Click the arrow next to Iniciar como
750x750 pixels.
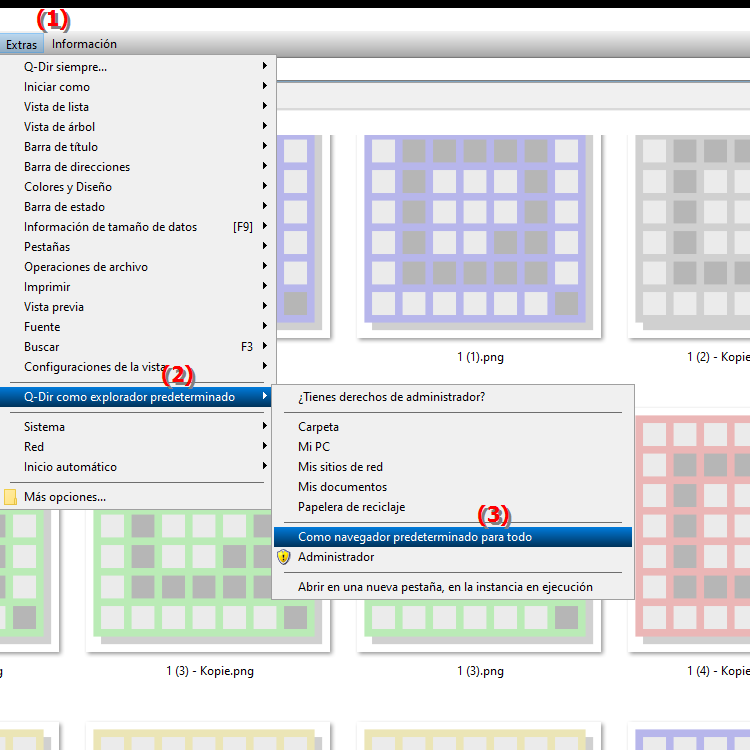(x=265, y=86)
